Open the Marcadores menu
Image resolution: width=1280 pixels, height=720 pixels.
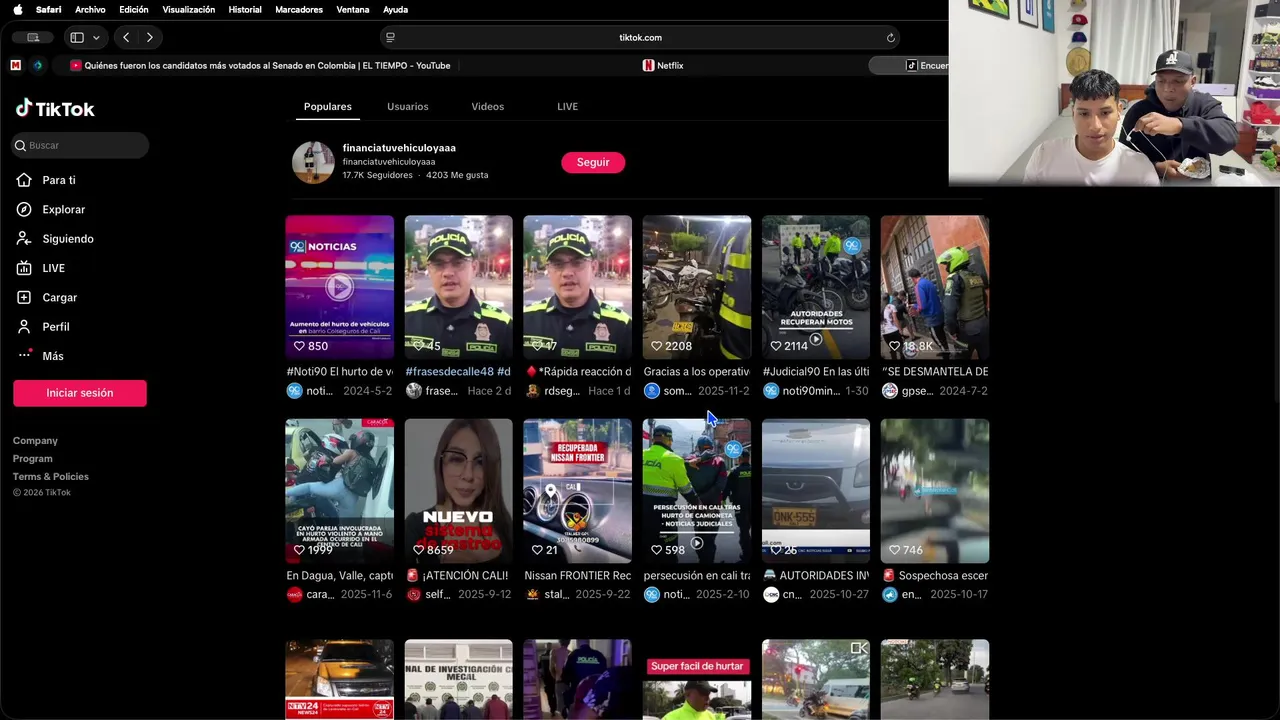coord(299,9)
